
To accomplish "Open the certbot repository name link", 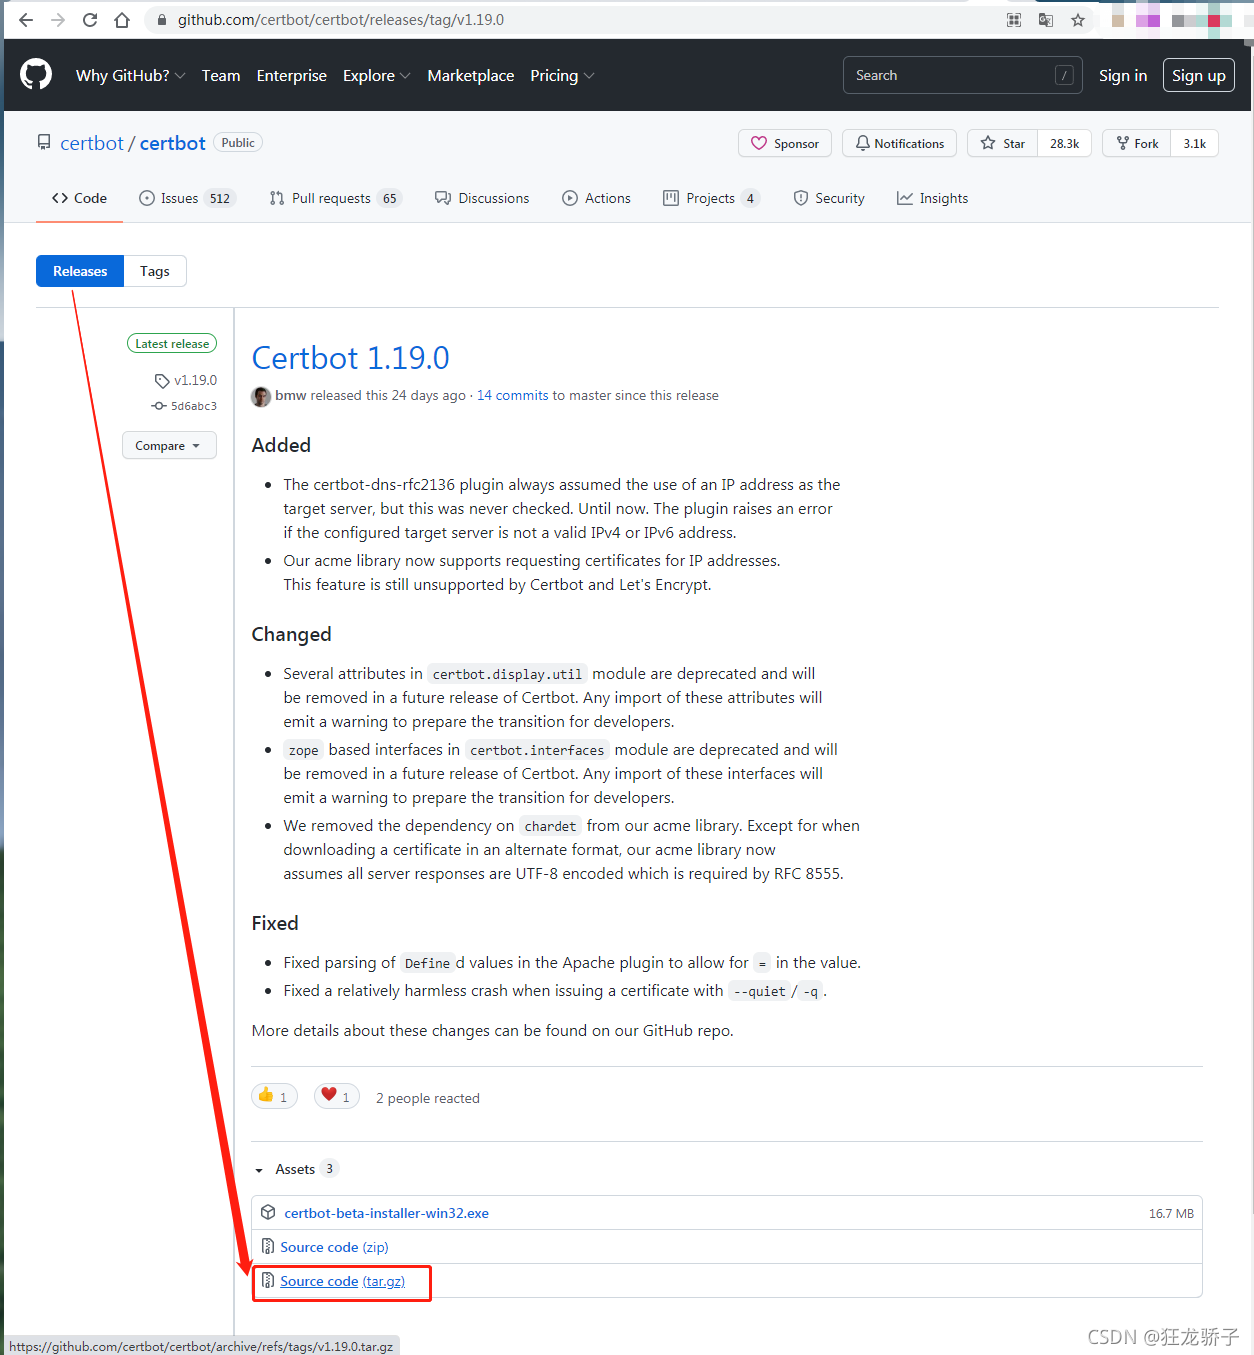I will tap(173, 143).
